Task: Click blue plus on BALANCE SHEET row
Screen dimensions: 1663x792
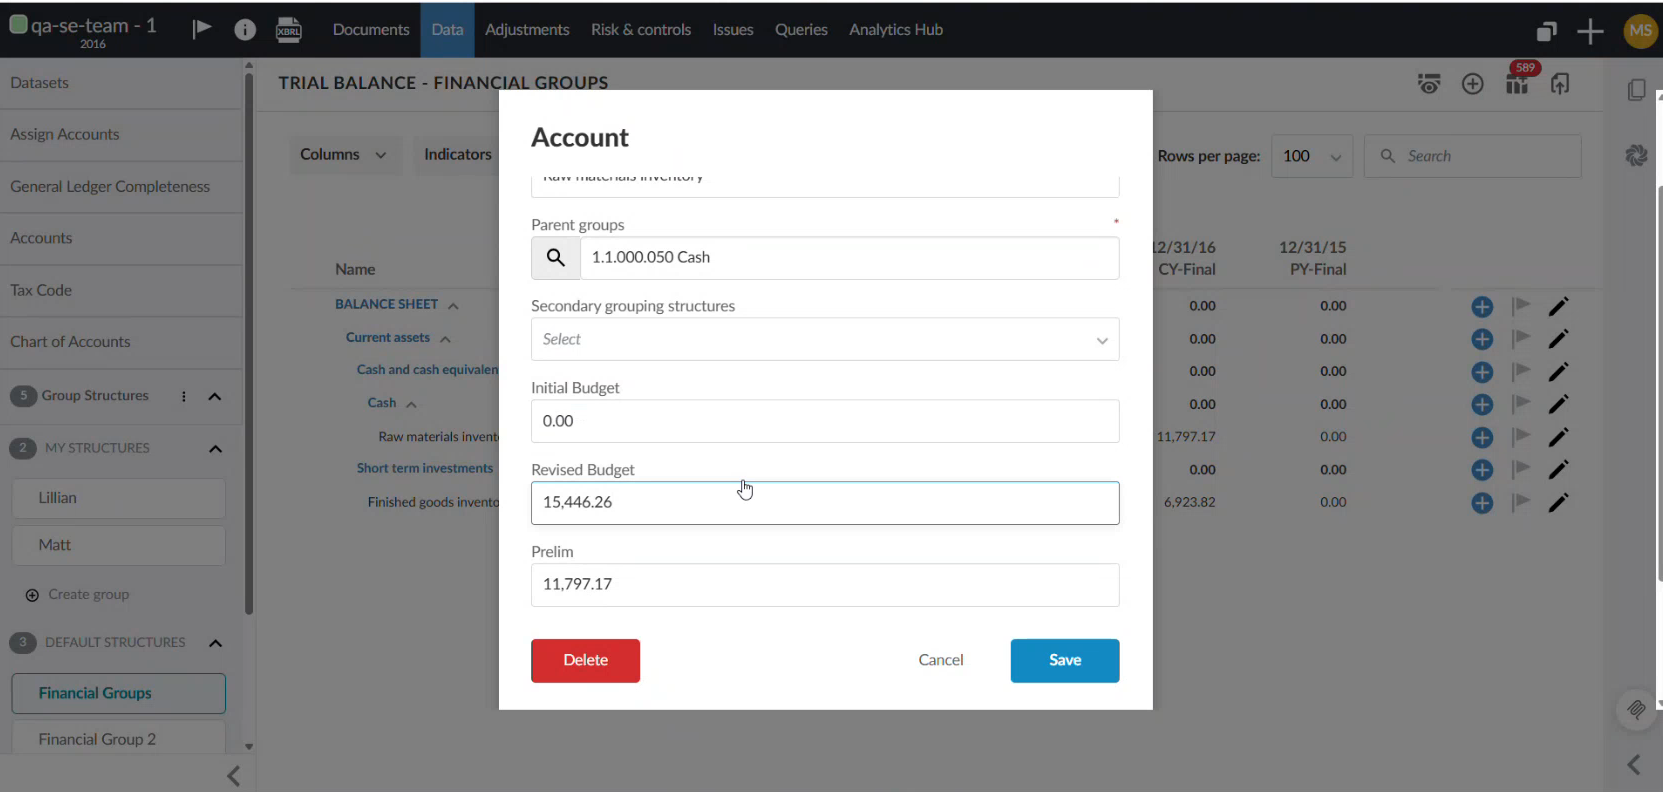Action: 1482,307
